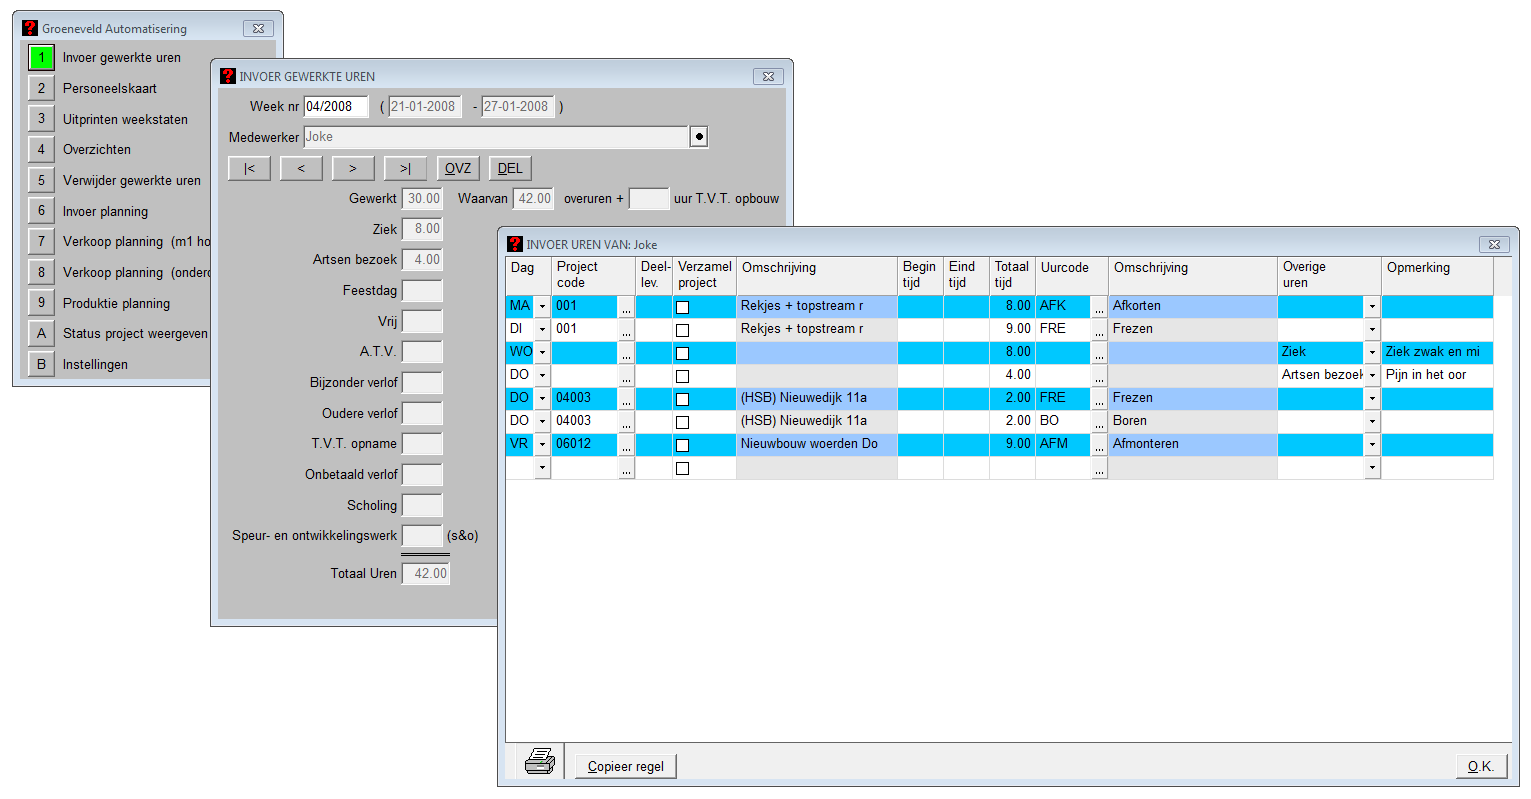Go to the next record with > button
Image resolution: width=1531 pixels, height=799 pixels.
tap(353, 168)
